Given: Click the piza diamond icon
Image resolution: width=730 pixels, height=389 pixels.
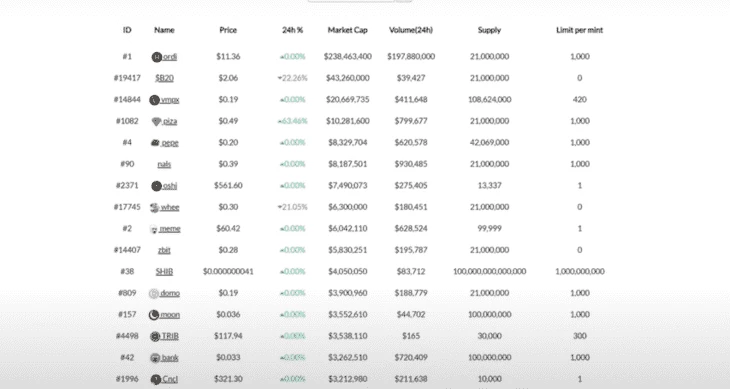Looking at the screenshot, I should 156,121.
